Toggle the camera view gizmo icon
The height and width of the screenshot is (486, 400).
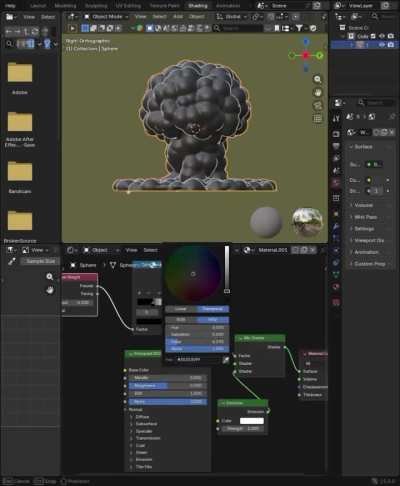click(x=318, y=105)
